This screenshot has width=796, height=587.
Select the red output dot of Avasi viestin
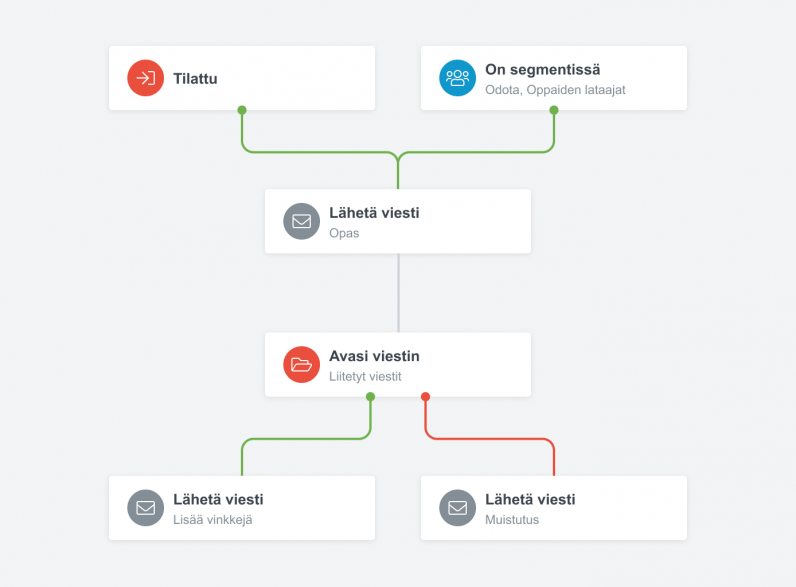point(425,397)
